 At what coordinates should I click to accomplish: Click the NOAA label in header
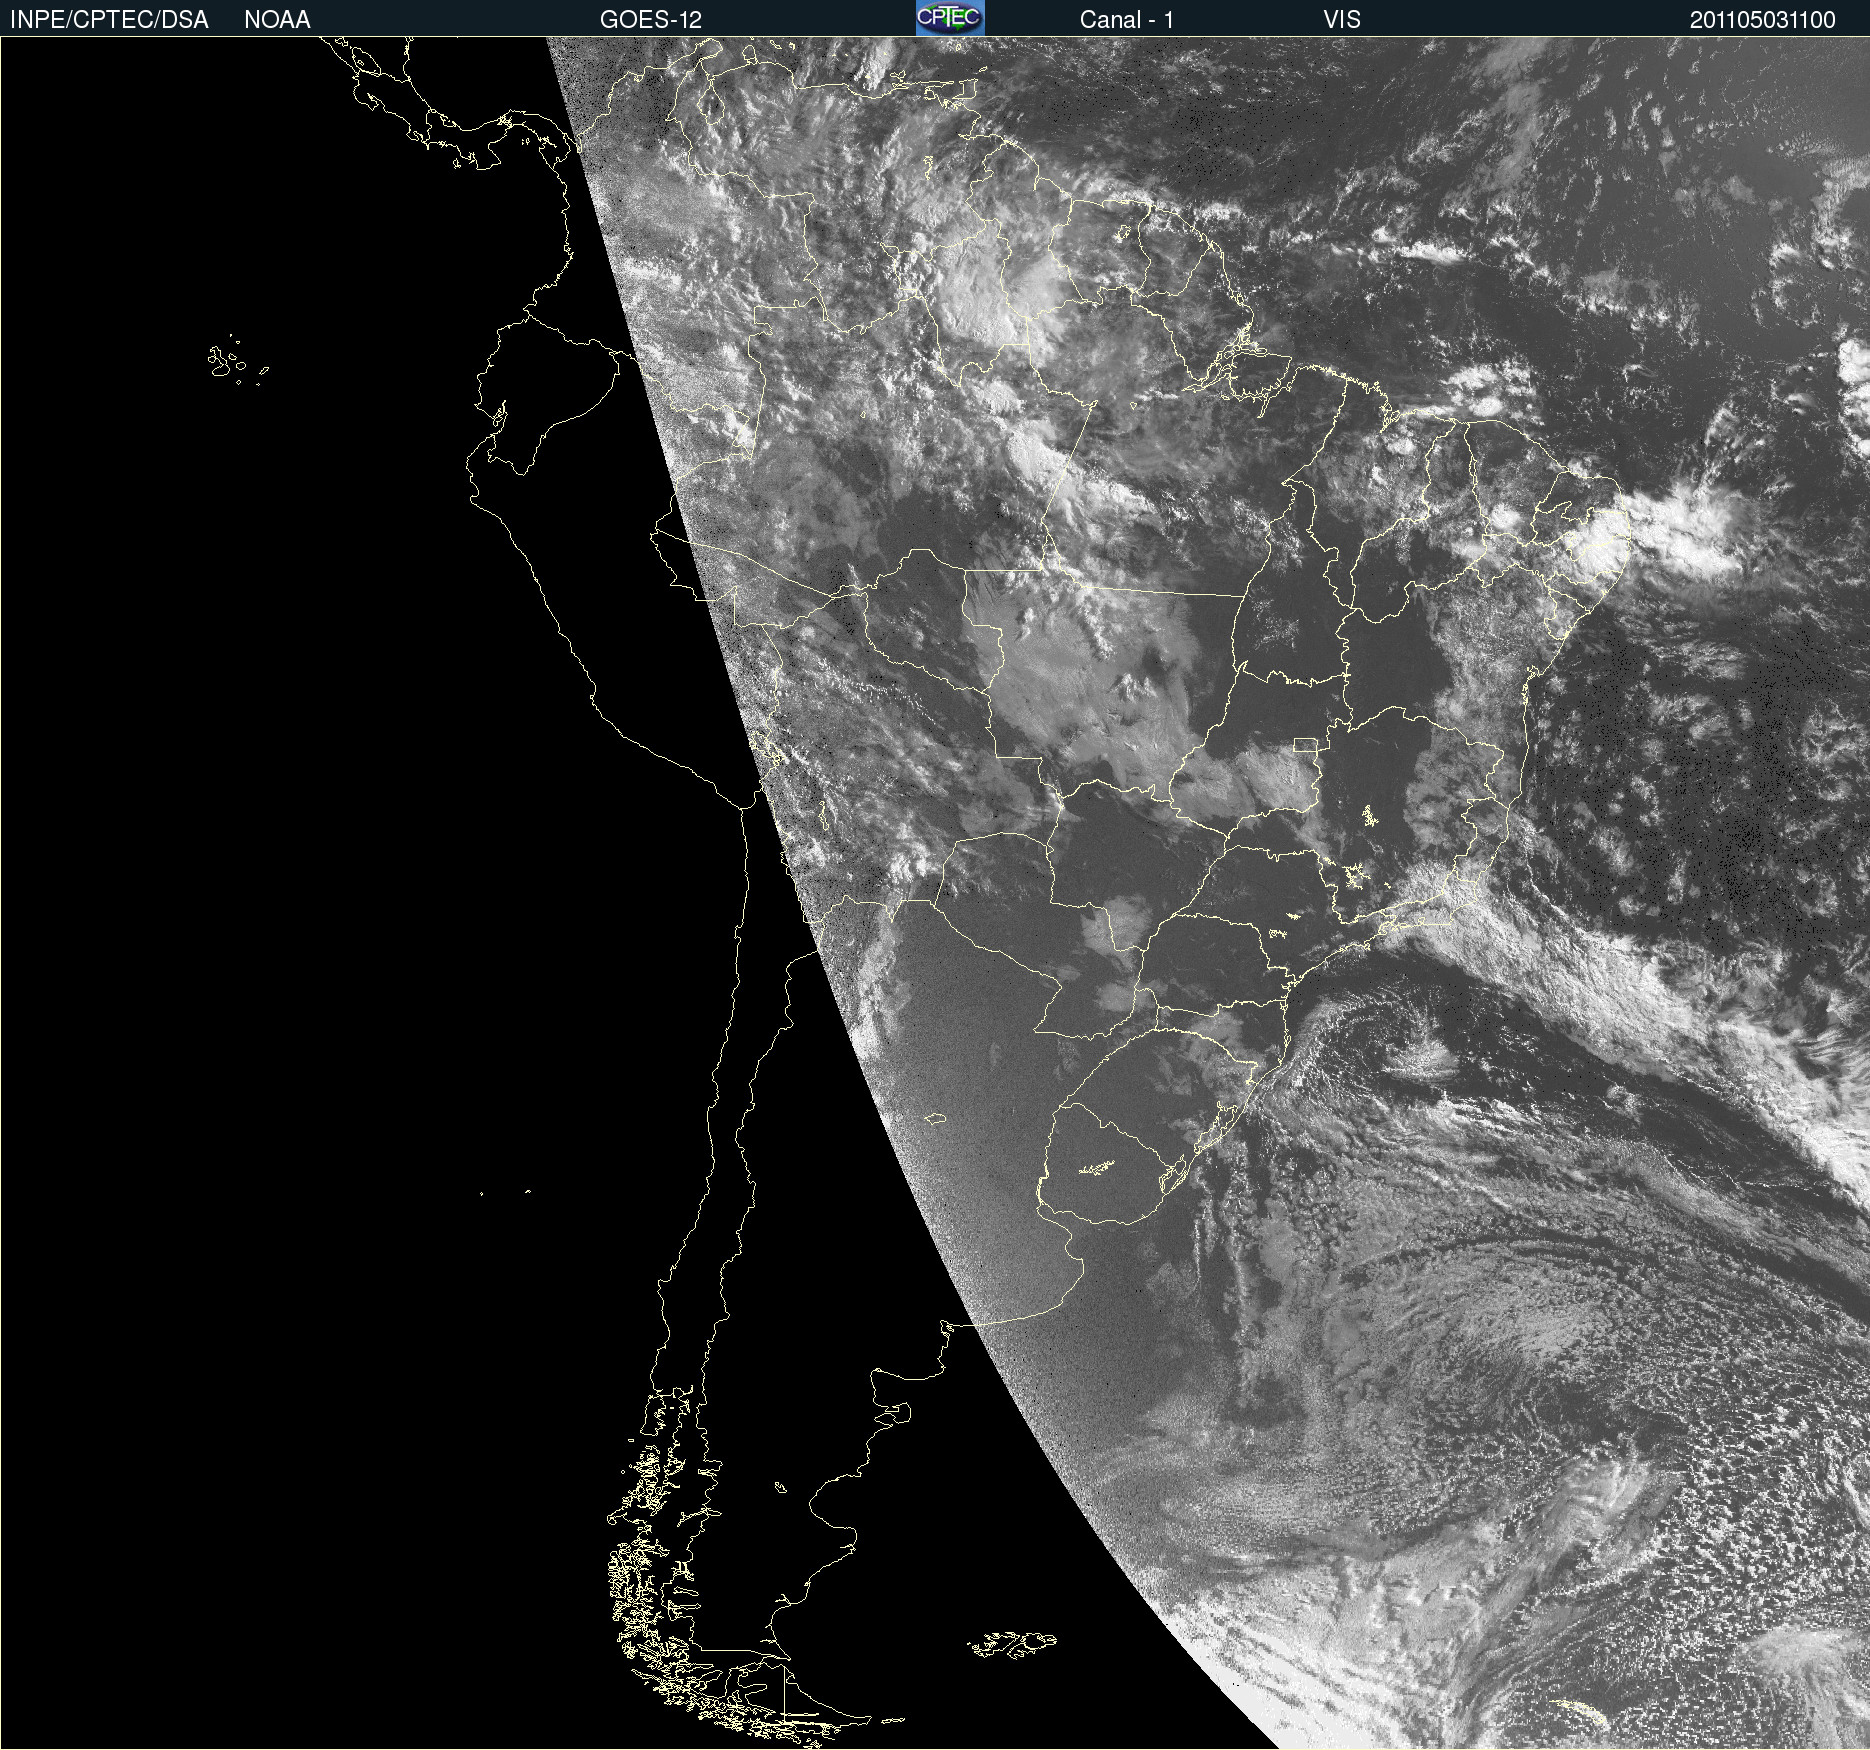(x=277, y=20)
